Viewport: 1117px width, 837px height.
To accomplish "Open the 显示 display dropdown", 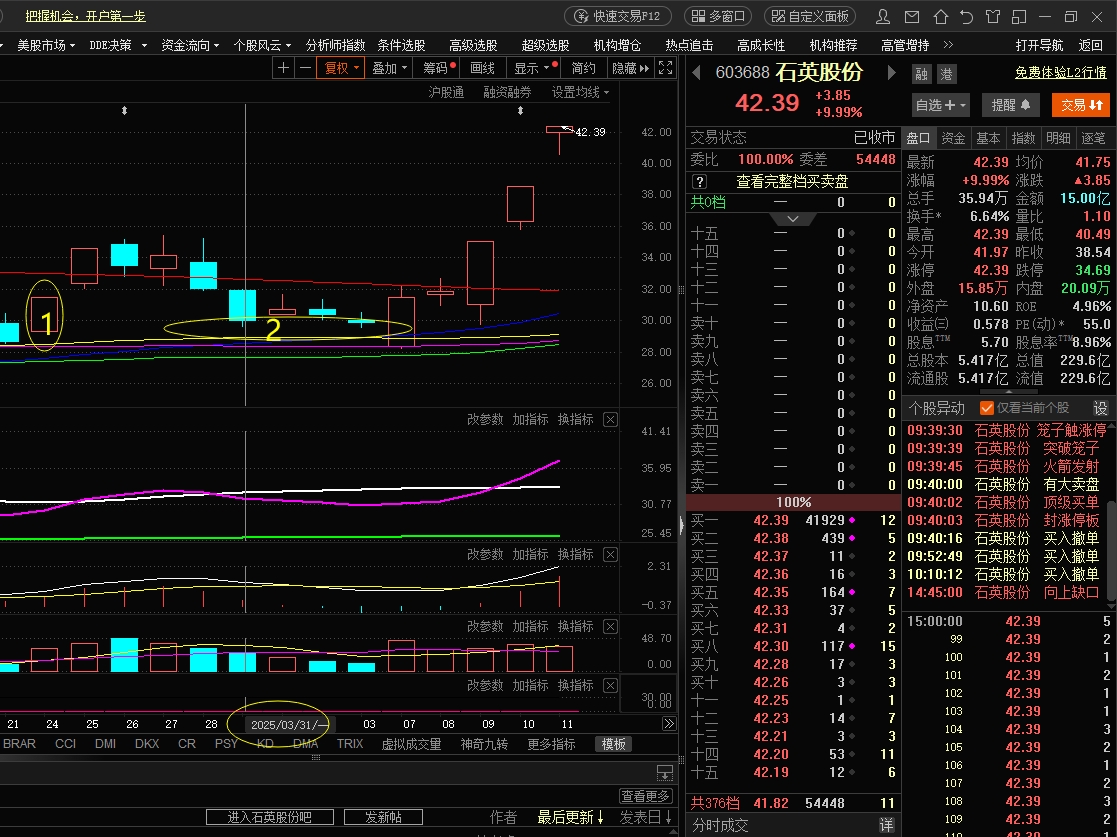I will point(532,68).
